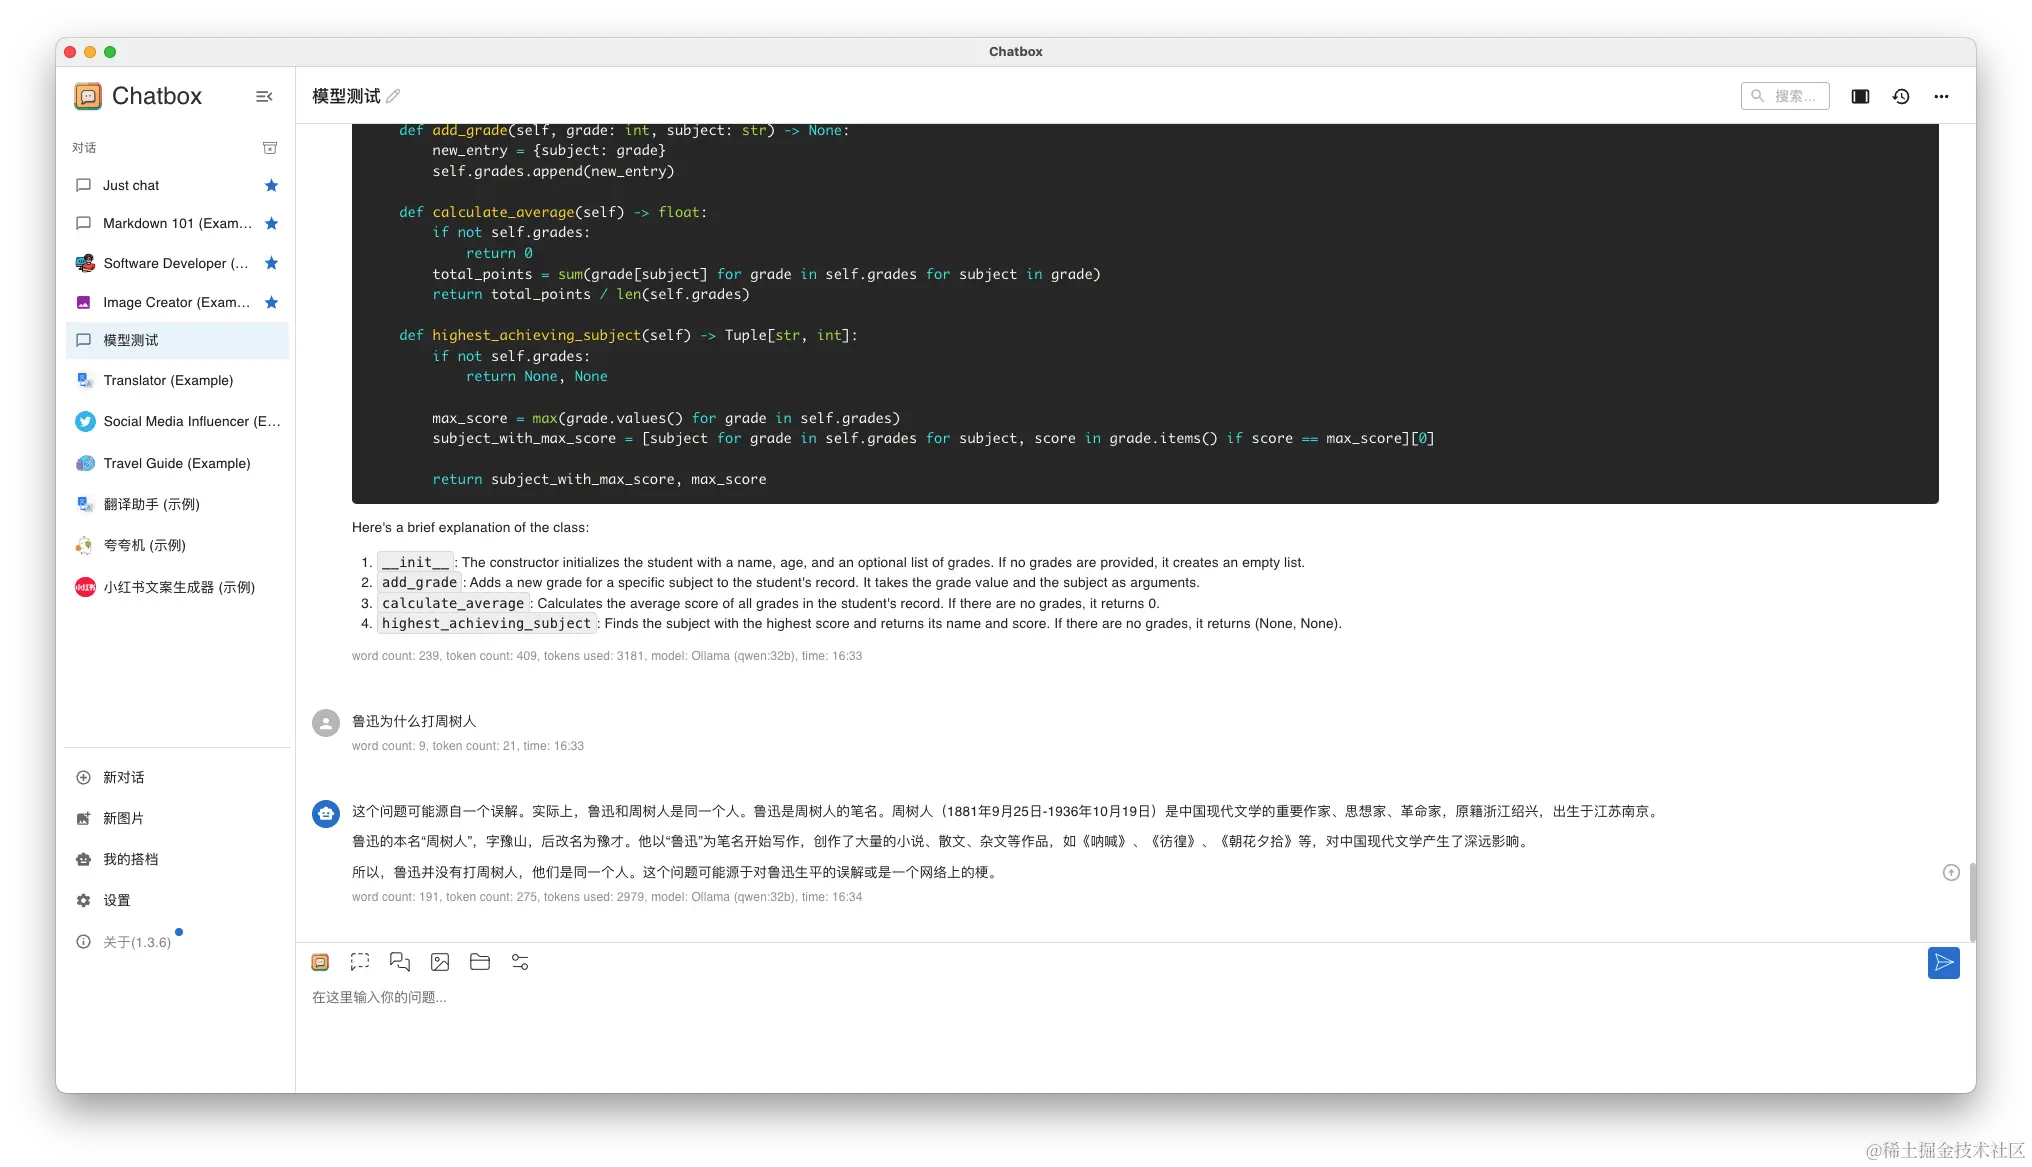Toggle star on Software Developer conversation
Viewport: 2032px width, 1167px height.
[x=271, y=263]
